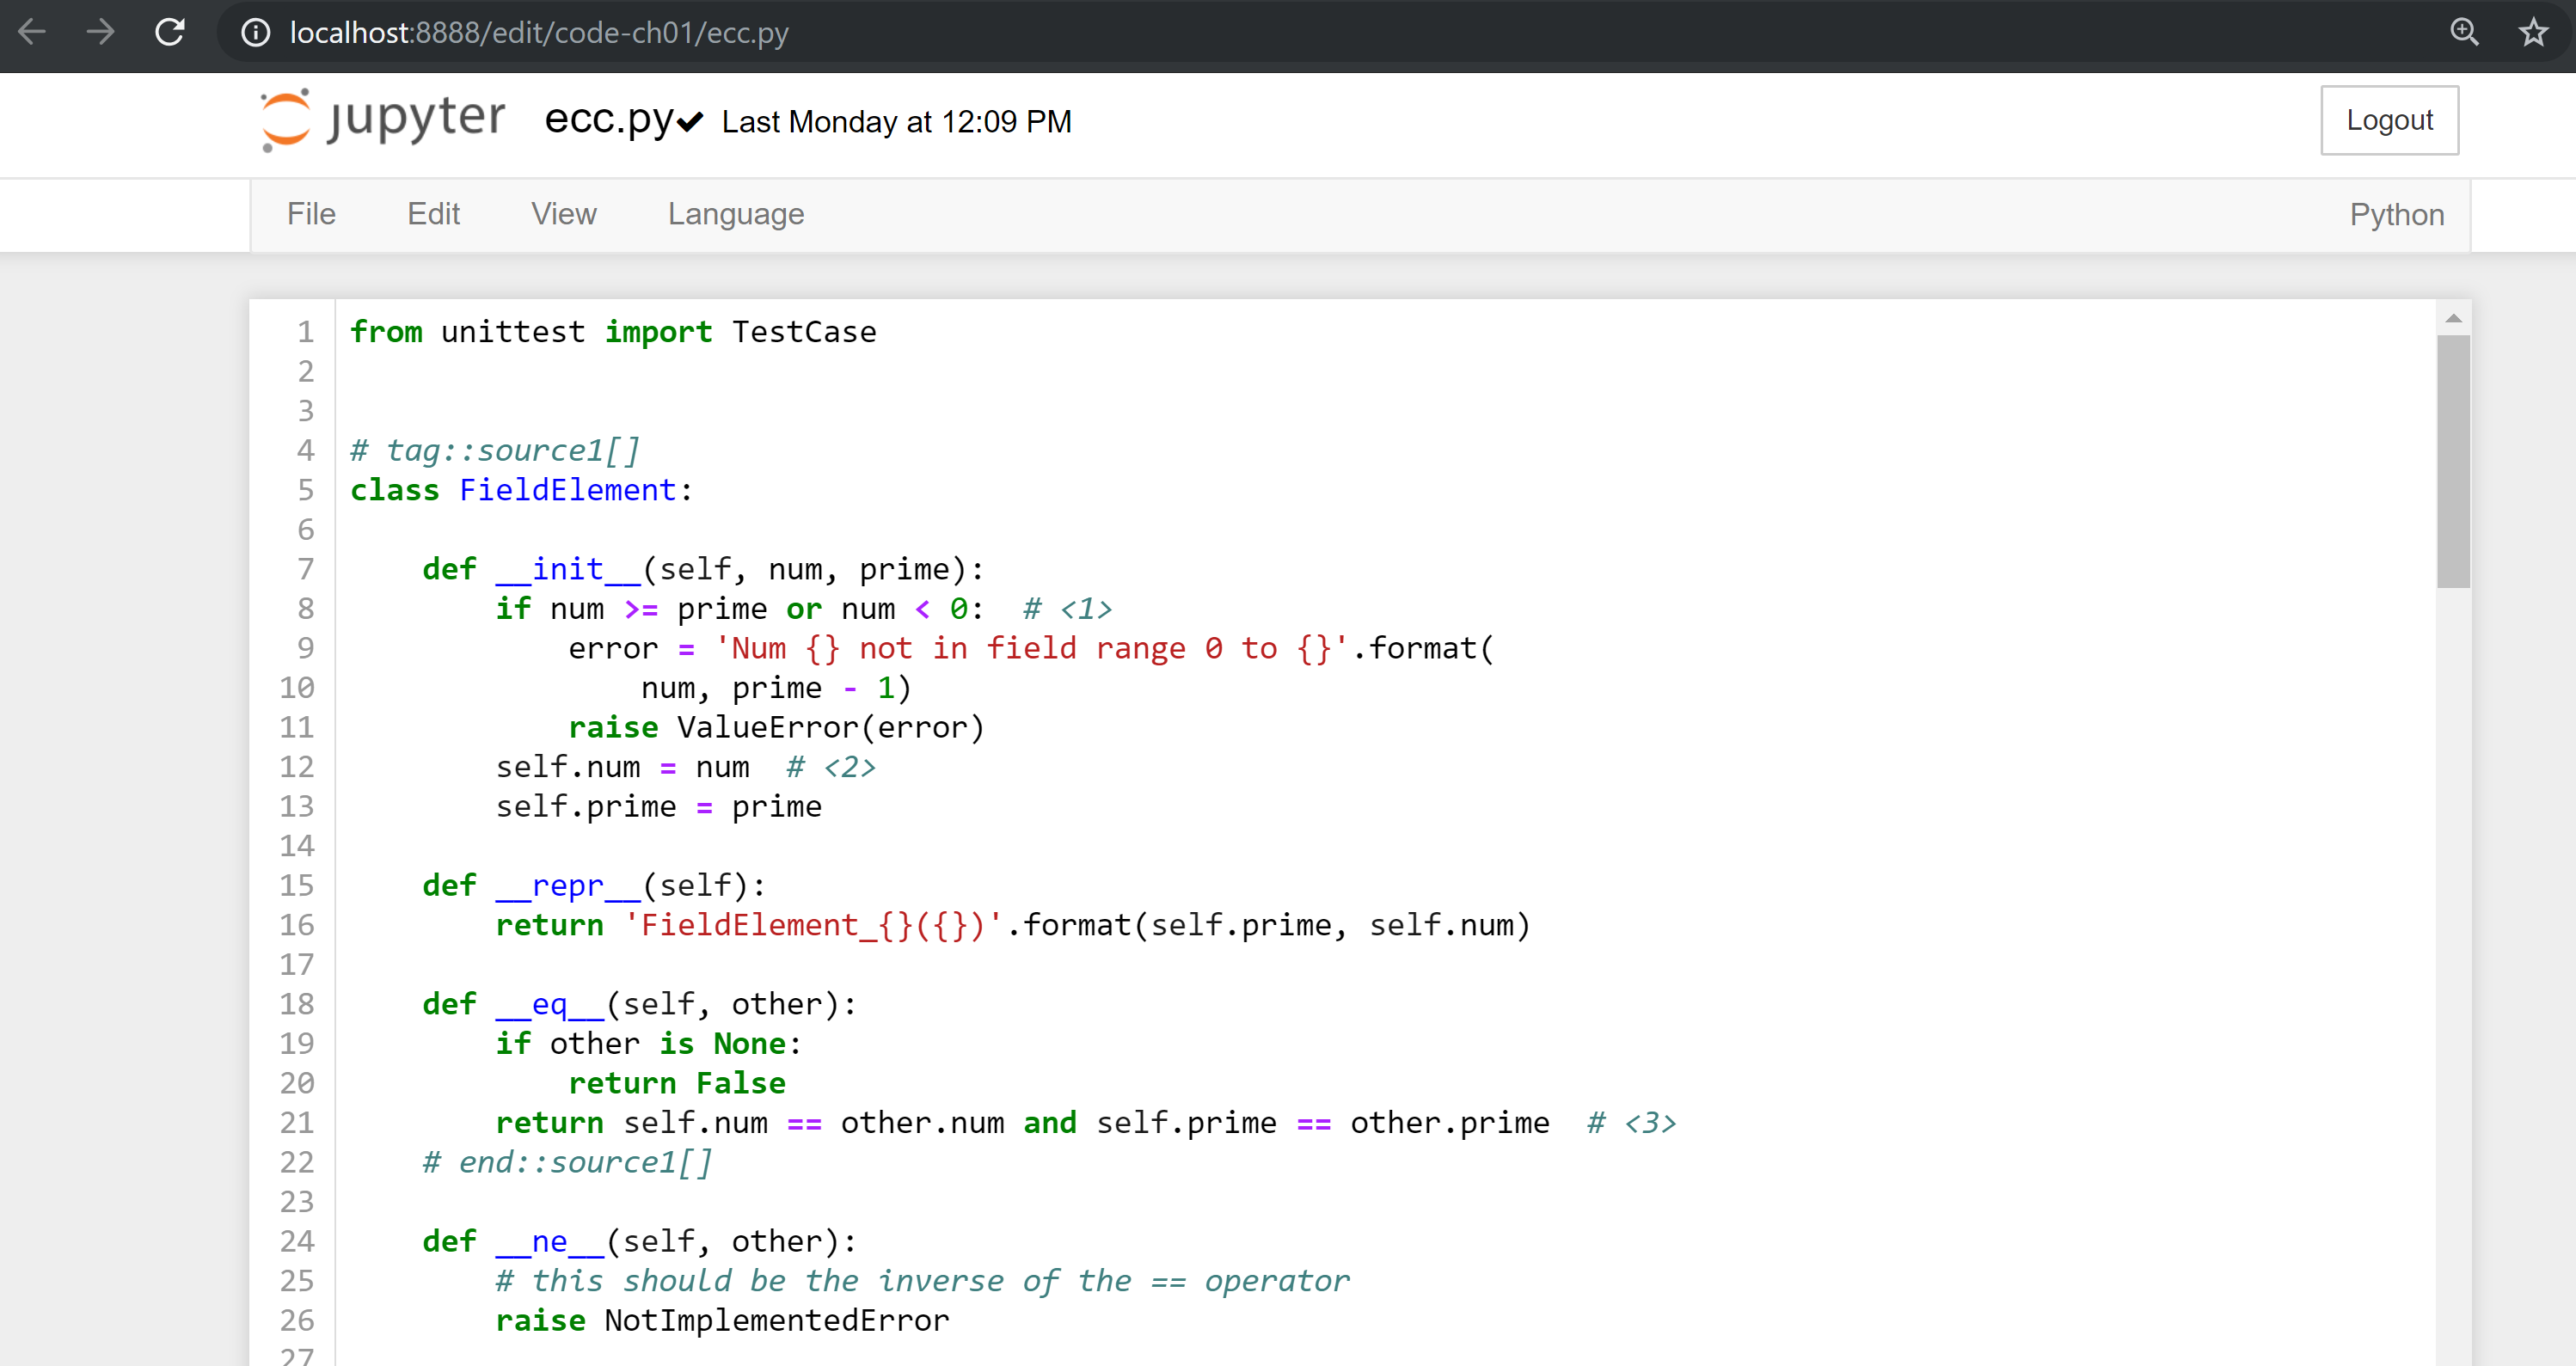The image size is (2576, 1366).
Task: Navigate forward using the forward arrow
Action: [100, 32]
